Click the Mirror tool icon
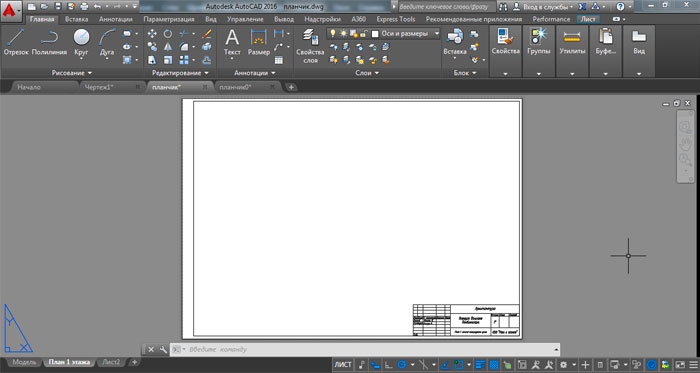Viewport: 700px width, 373px height. 167,46
